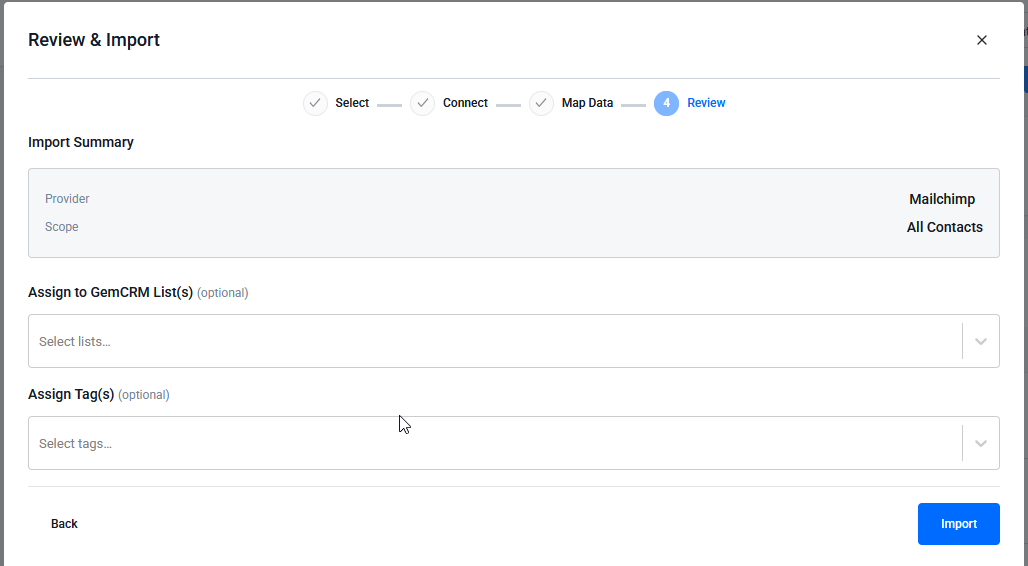Go to the Map Data step label

click(587, 103)
